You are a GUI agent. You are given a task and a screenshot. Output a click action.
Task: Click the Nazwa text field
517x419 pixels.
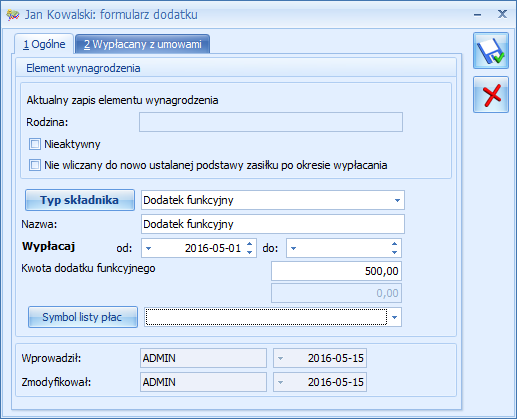click(x=273, y=224)
